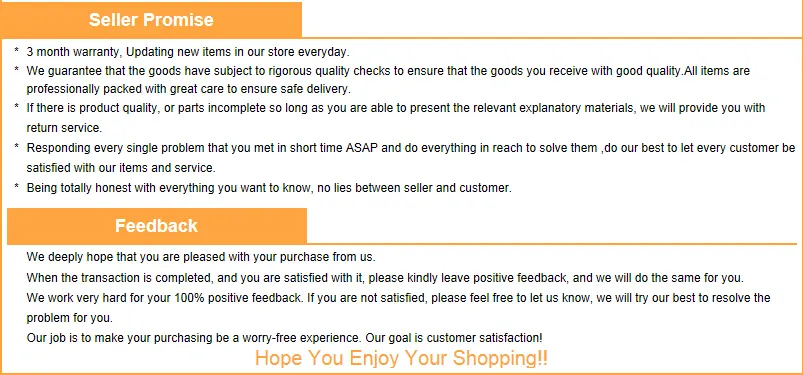803x375 pixels.
Task: Click the When the transaction is completed sentence
Action: coord(385,278)
